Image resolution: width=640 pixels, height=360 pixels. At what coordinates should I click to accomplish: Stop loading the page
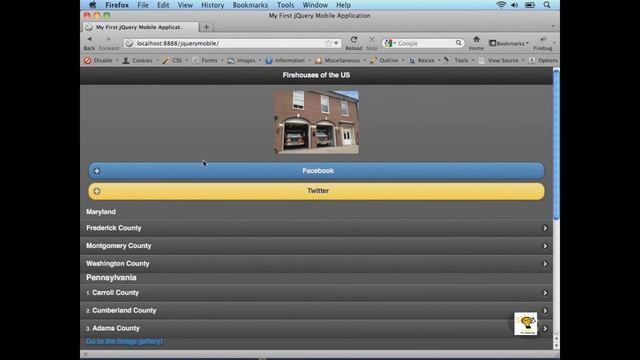click(372, 43)
